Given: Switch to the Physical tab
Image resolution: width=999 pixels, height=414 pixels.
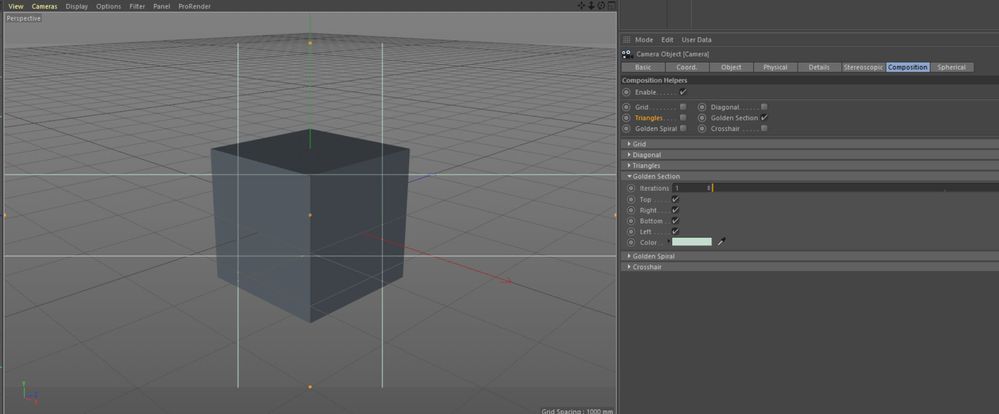Looking at the screenshot, I should point(775,67).
